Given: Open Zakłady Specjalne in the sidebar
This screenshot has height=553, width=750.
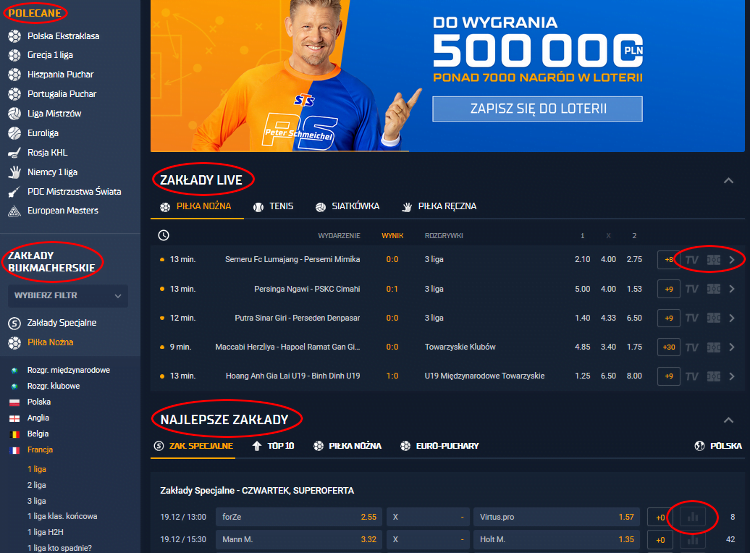Looking at the screenshot, I should (x=62, y=323).
